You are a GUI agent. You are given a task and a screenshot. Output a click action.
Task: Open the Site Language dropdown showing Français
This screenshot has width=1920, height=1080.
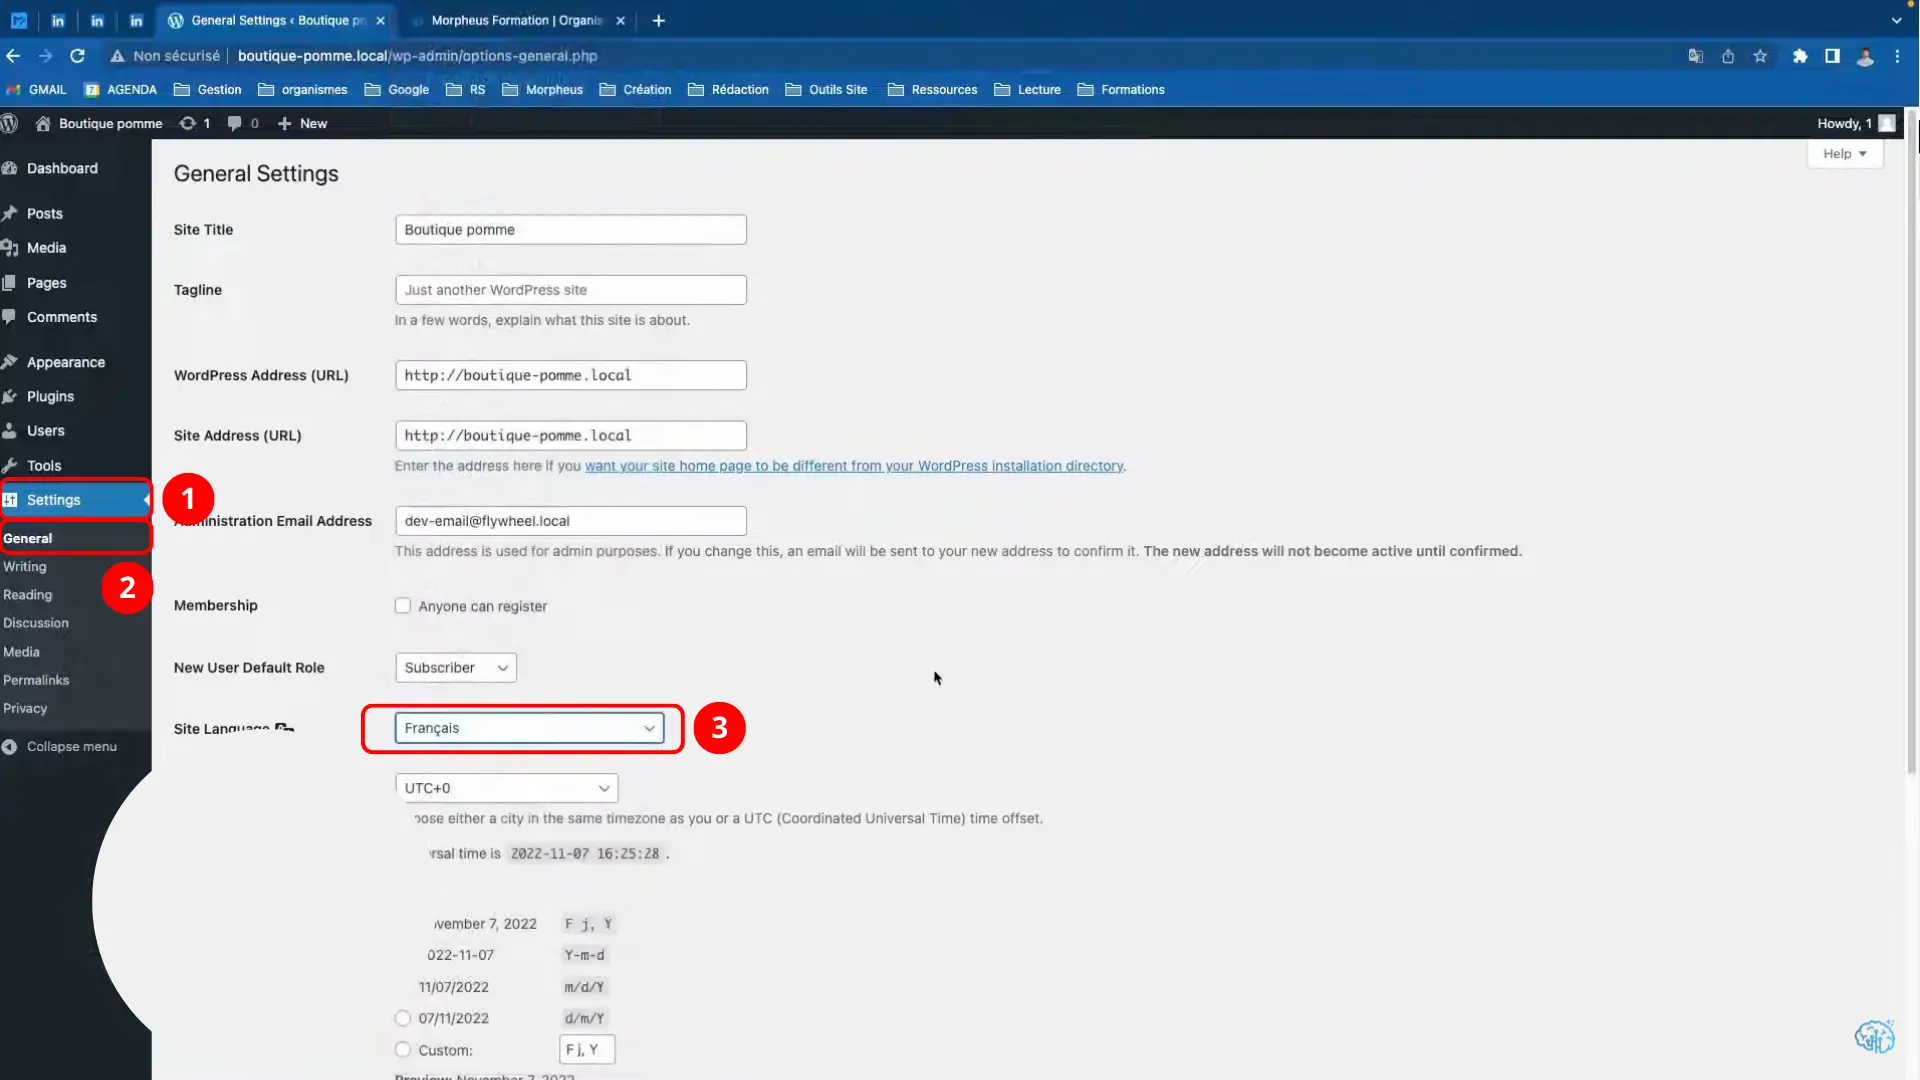530,728
